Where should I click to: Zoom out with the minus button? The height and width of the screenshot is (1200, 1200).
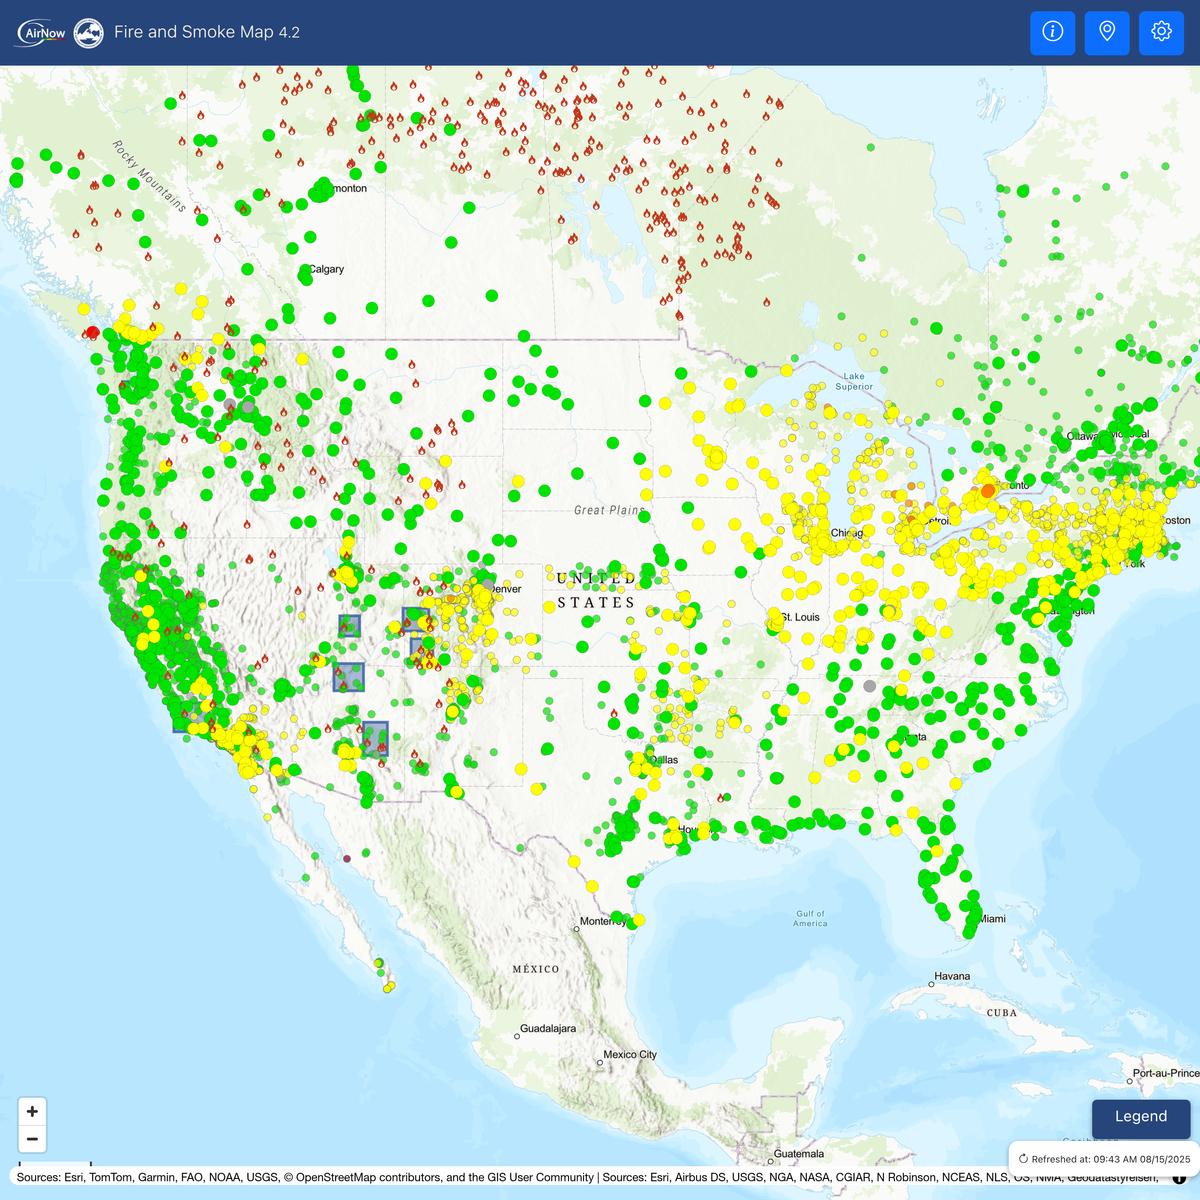(x=32, y=1139)
